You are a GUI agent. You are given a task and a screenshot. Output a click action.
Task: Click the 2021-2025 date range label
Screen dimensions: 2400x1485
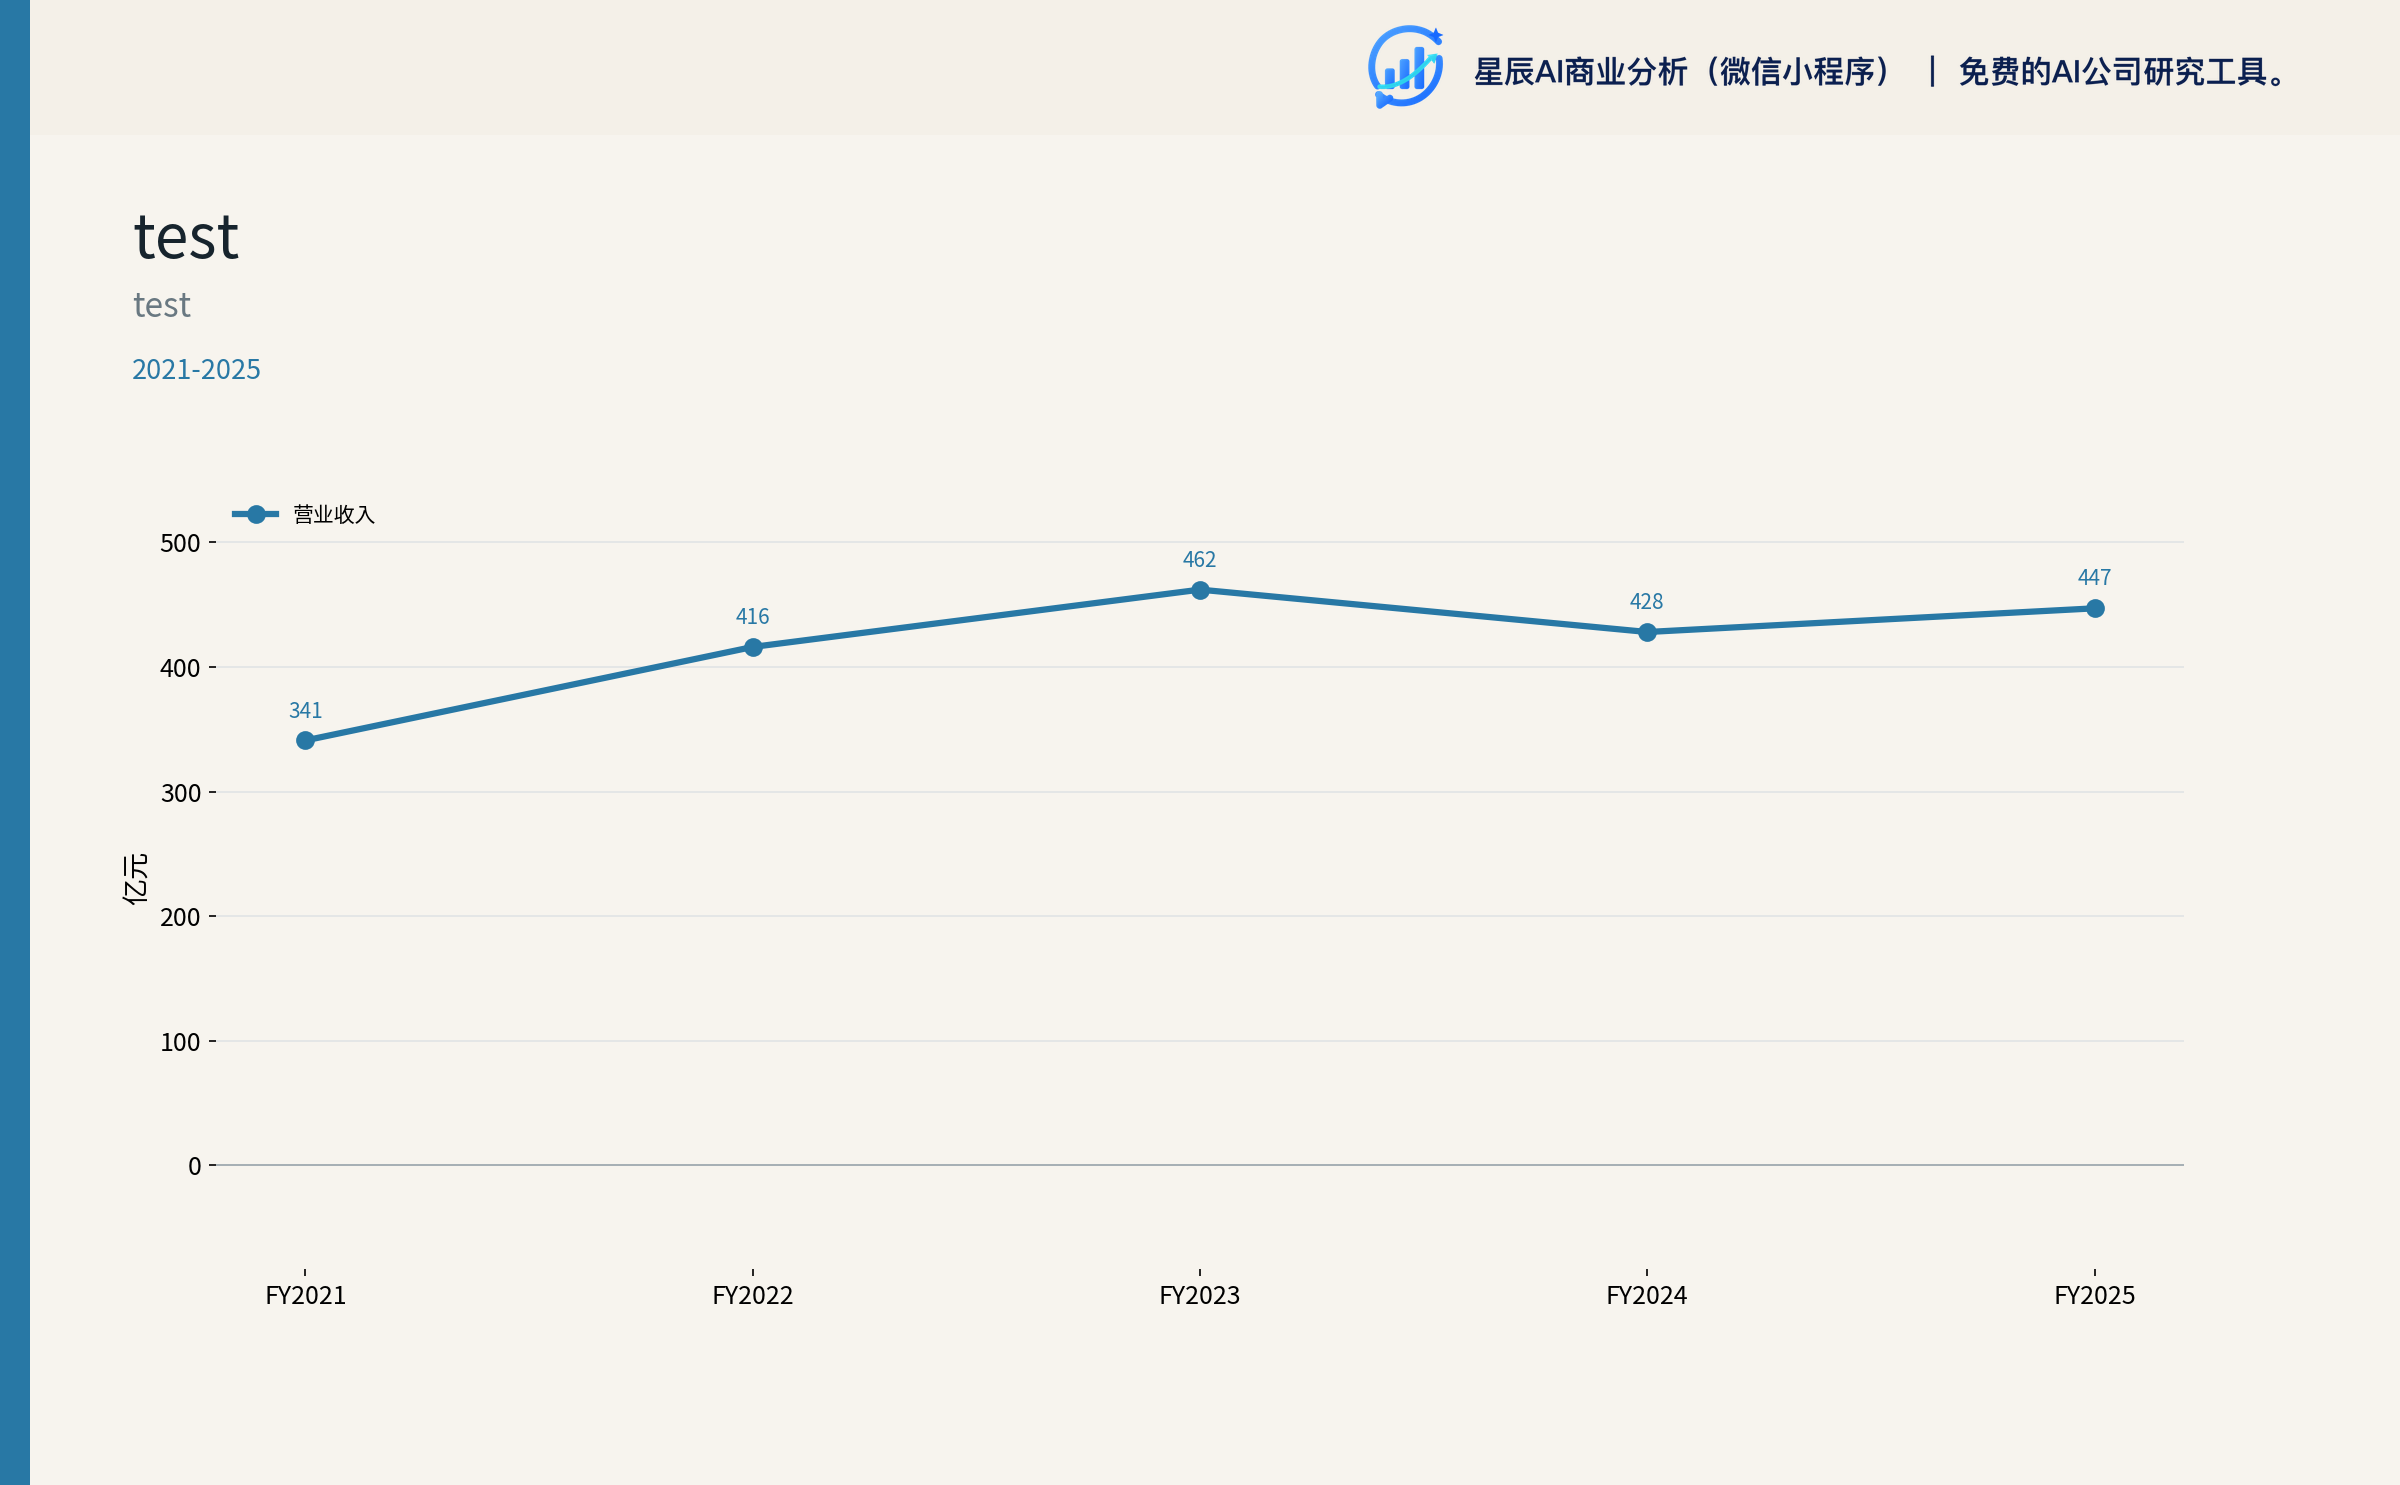pyautogui.click(x=196, y=369)
